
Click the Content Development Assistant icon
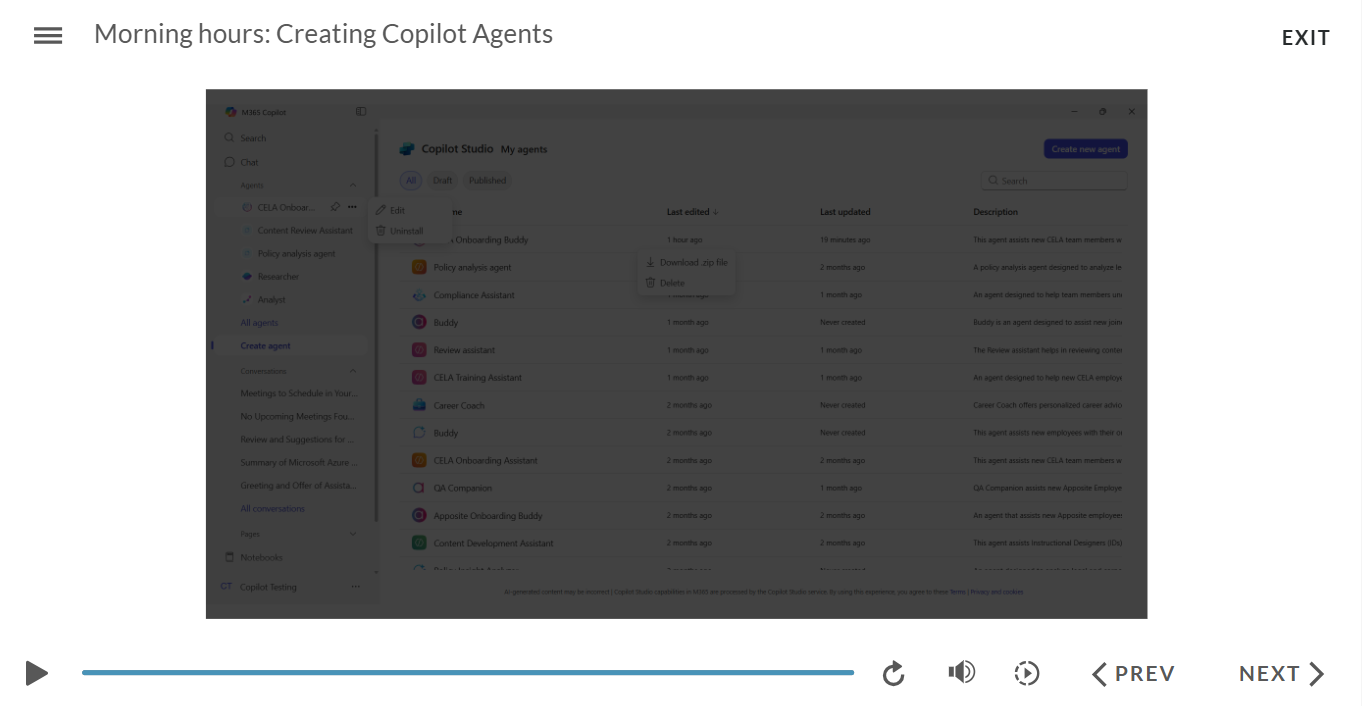420,543
